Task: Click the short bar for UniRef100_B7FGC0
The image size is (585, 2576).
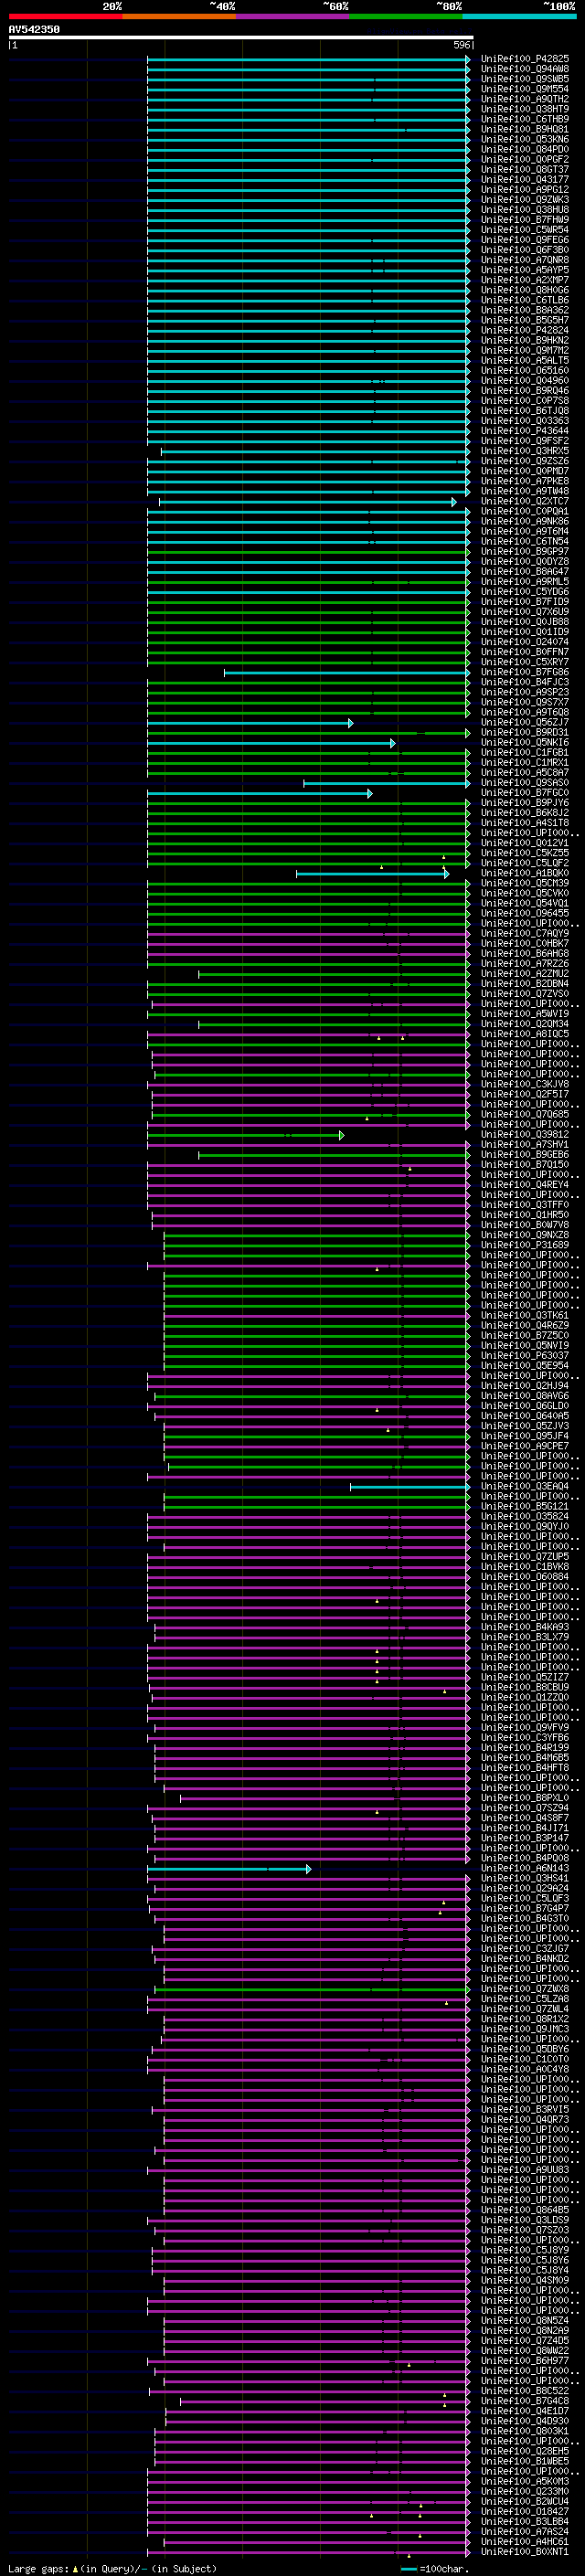Action: [260, 793]
